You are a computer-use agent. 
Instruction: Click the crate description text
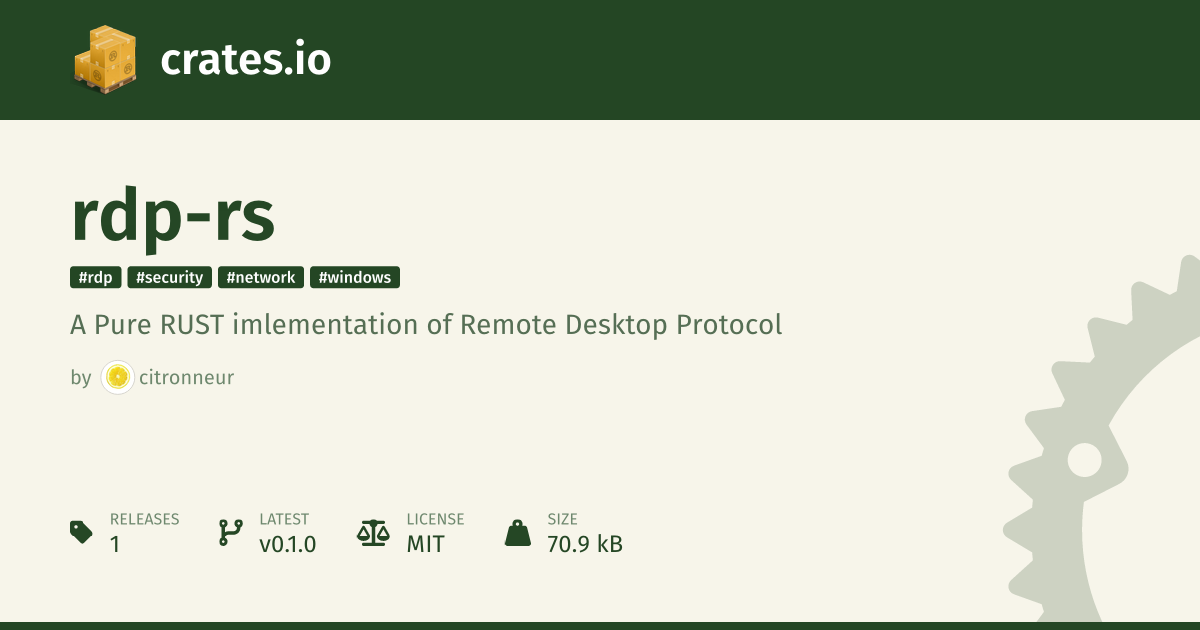coord(426,326)
